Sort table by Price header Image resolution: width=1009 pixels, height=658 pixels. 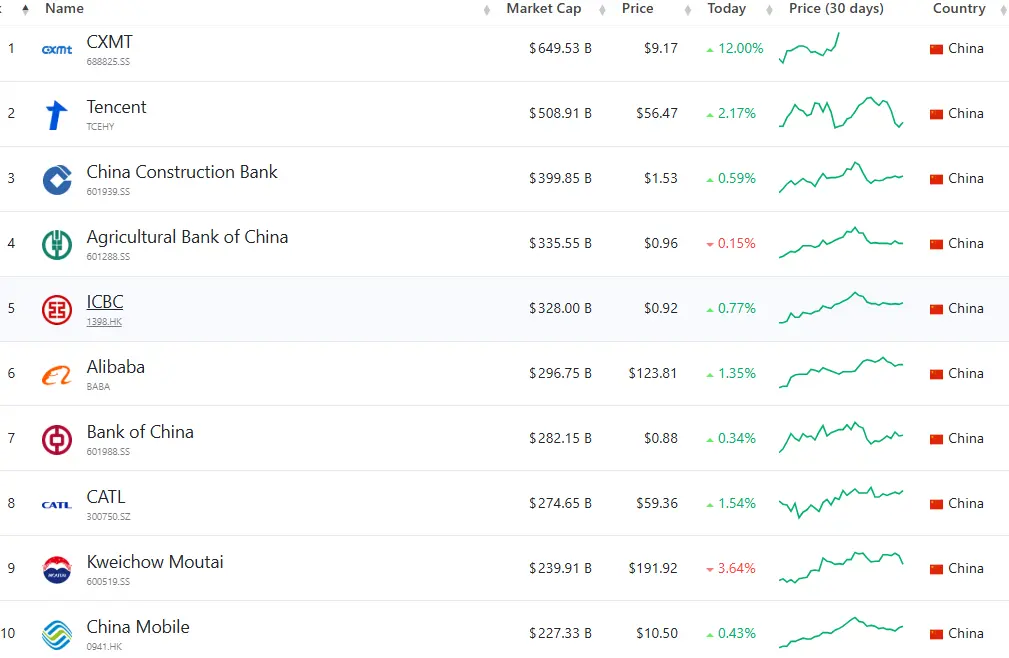[x=637, y=8]
